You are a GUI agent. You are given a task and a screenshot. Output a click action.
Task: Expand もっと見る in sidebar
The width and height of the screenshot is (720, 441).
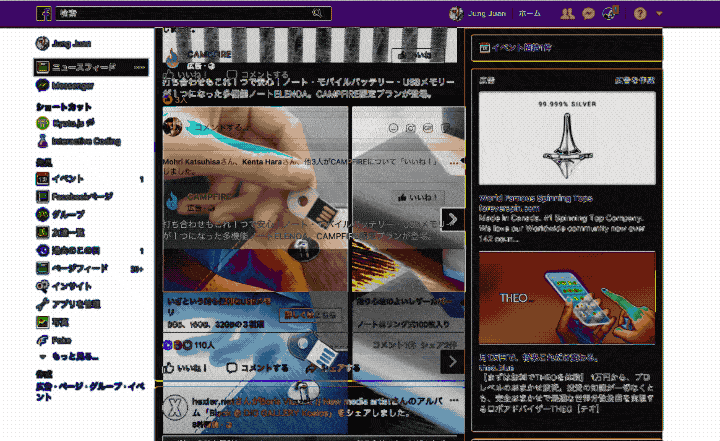(69, 356)
